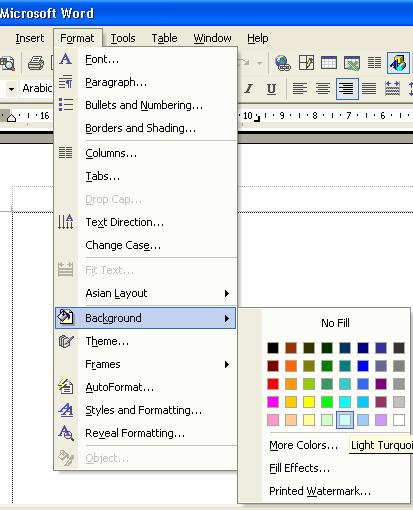Justify text alignment
The image size is (413, 510).
click(x=369, y=89)
